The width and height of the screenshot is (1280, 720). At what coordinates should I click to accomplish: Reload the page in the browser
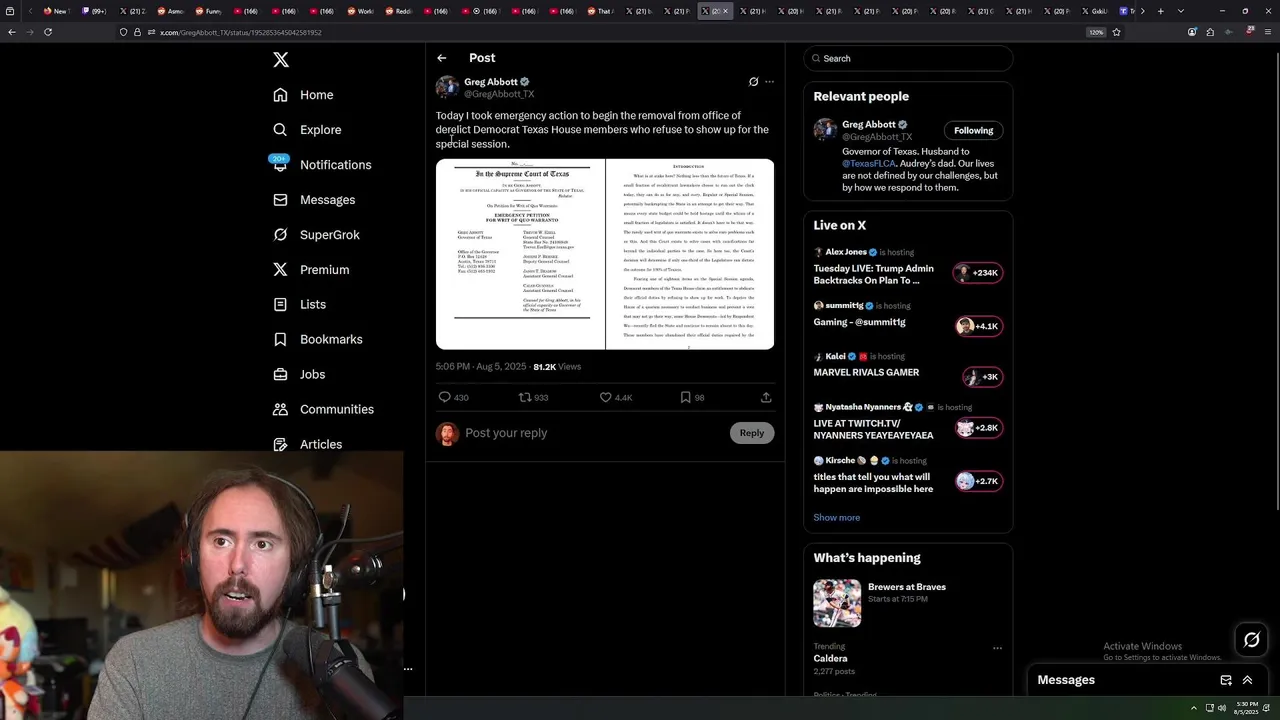[48, 32]
